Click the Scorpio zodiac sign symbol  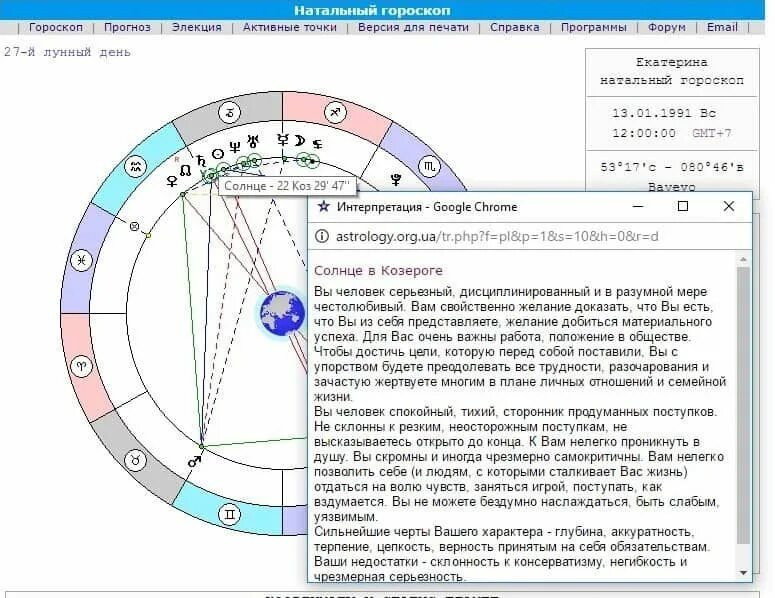(429, 167)
